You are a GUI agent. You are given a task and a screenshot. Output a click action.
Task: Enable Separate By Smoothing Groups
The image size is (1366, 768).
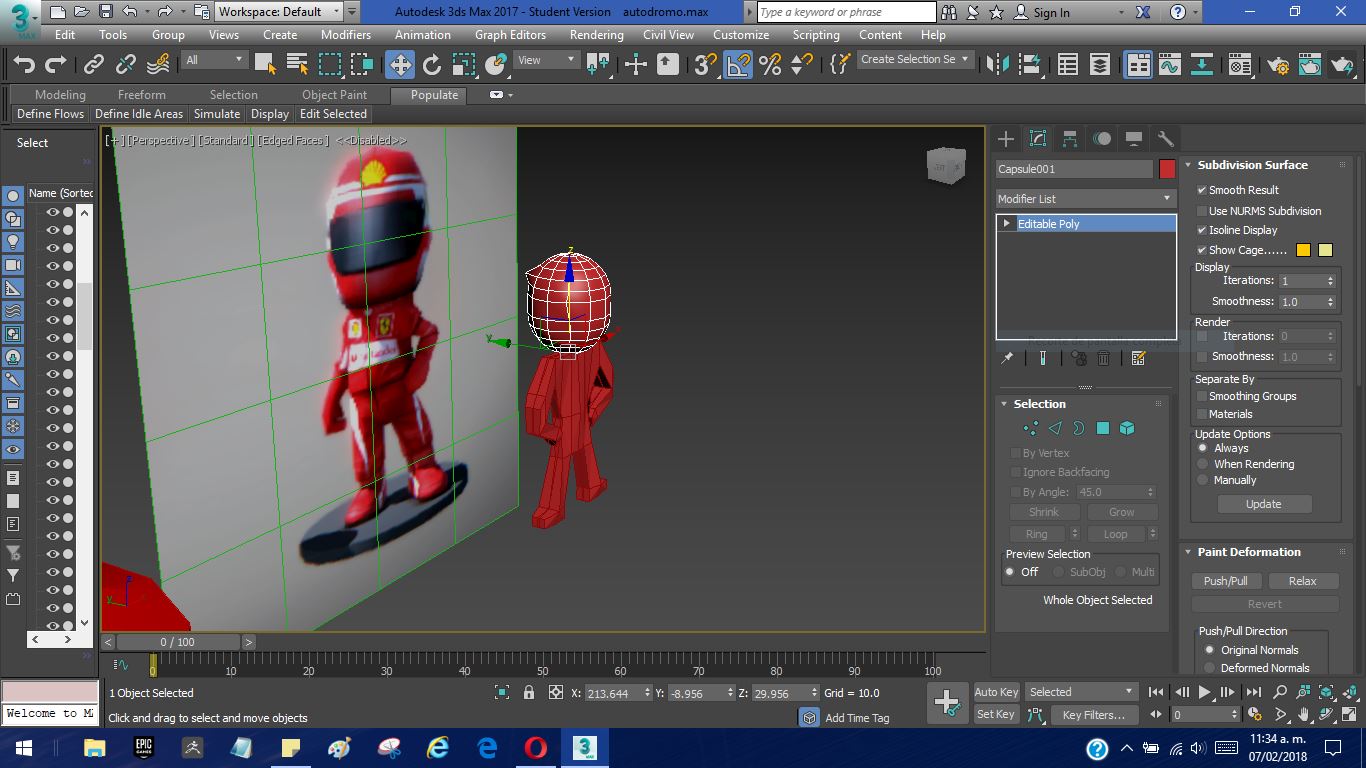[1202, 396]
